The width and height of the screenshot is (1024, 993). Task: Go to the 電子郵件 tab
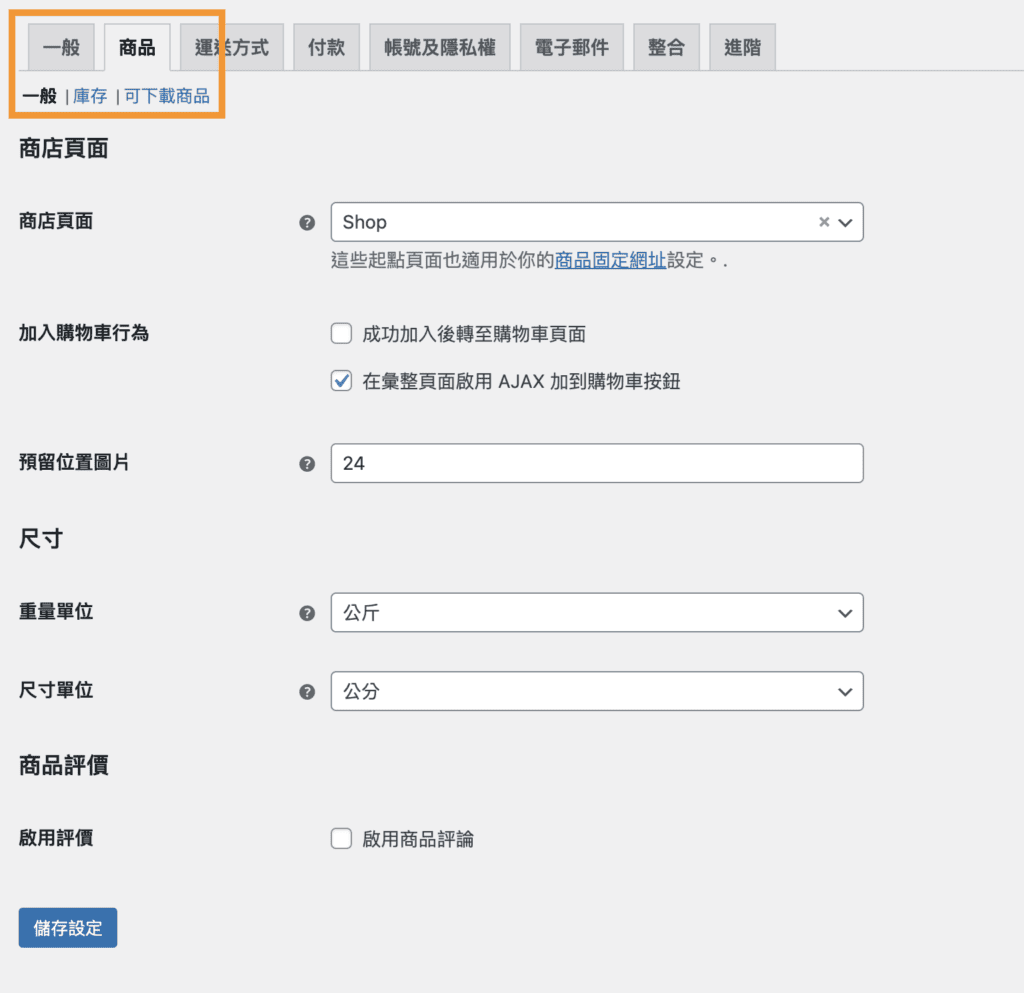point(571,46)
